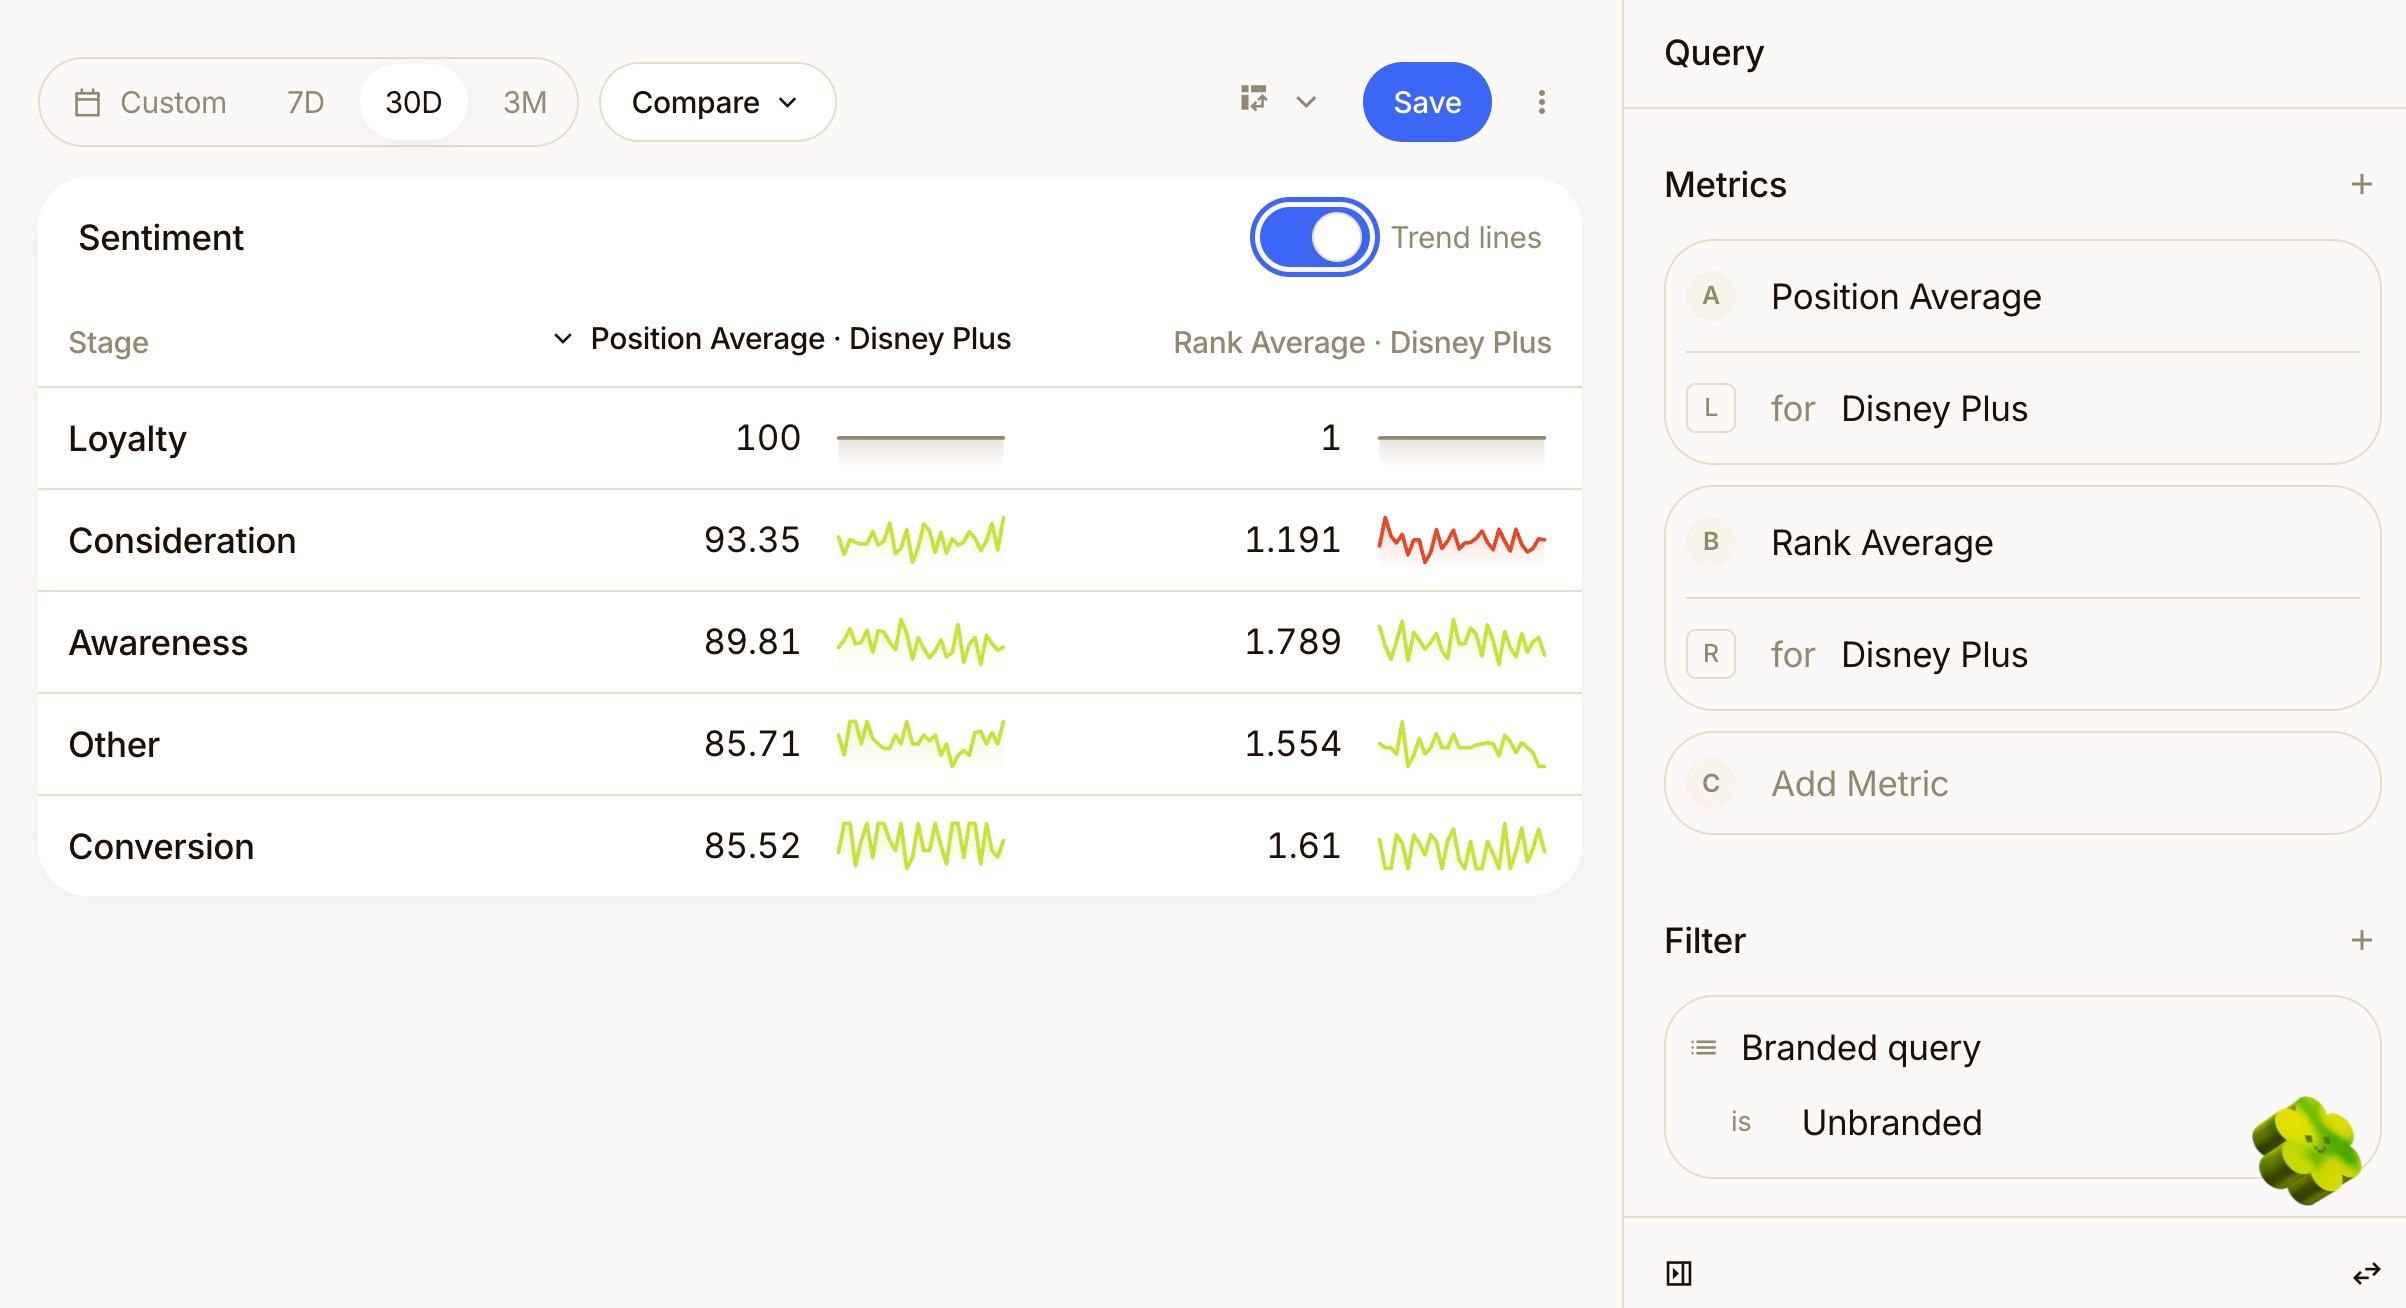
Task: Sort by Position Average Disney Plus column
Action: tap(782, 340)
